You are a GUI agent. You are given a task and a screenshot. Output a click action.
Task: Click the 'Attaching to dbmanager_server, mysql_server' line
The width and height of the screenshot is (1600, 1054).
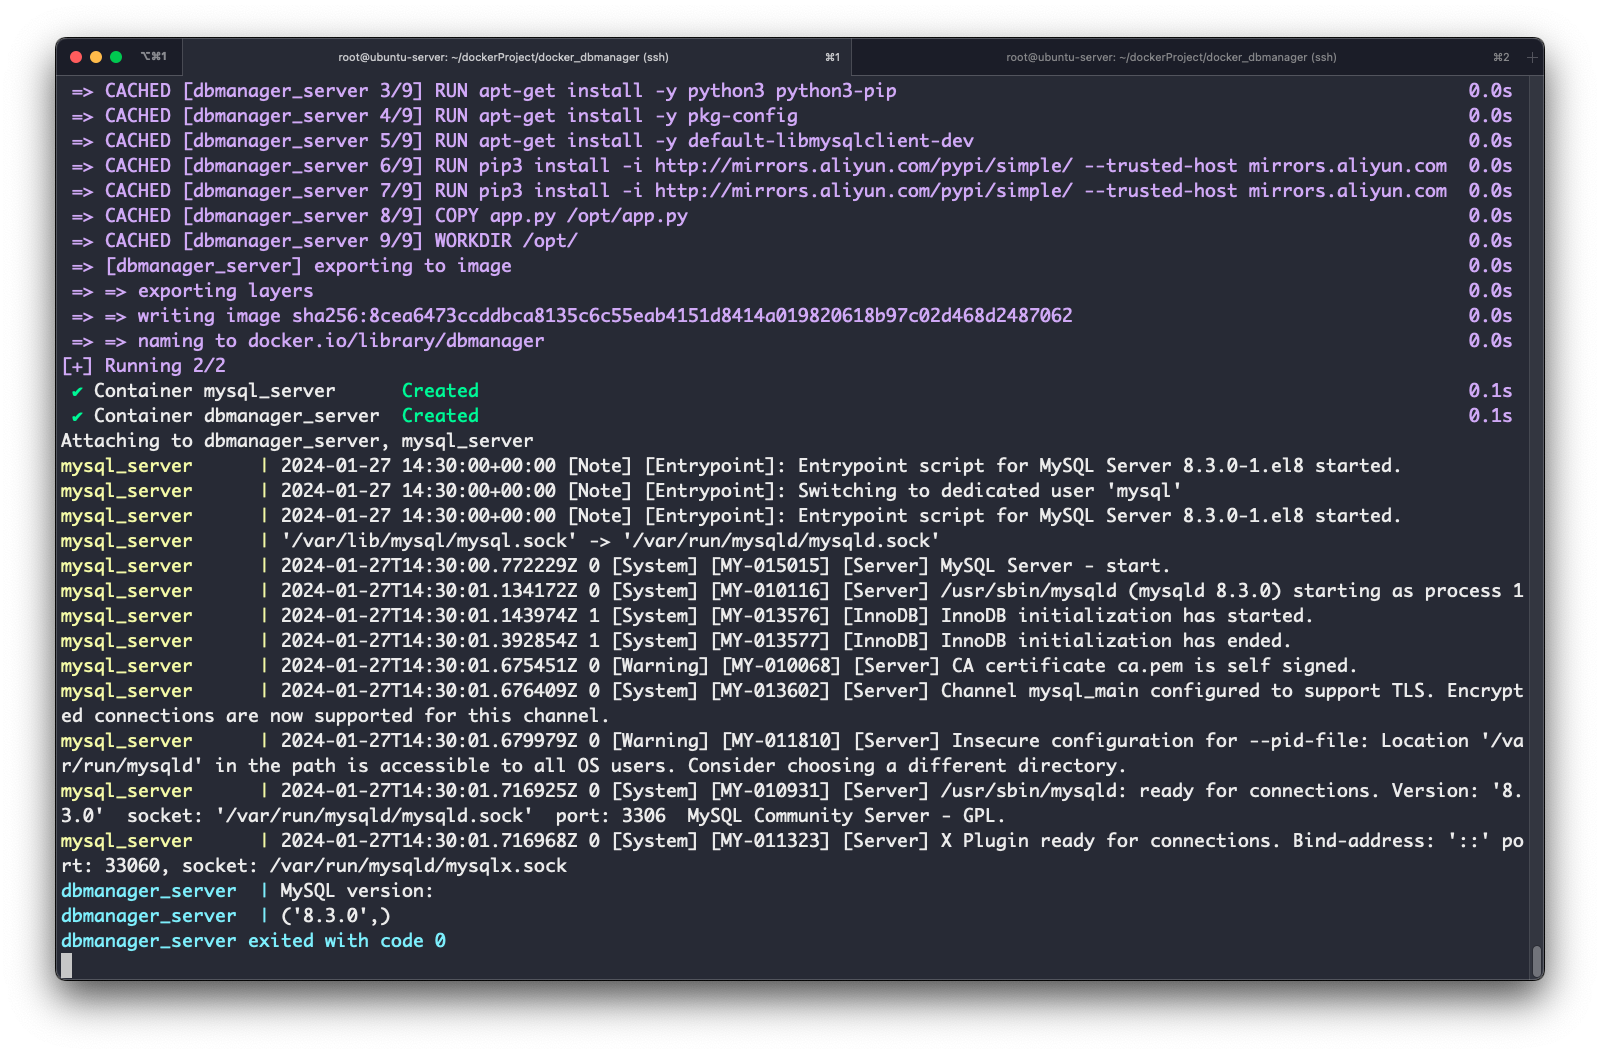click(x=297, y=441)
